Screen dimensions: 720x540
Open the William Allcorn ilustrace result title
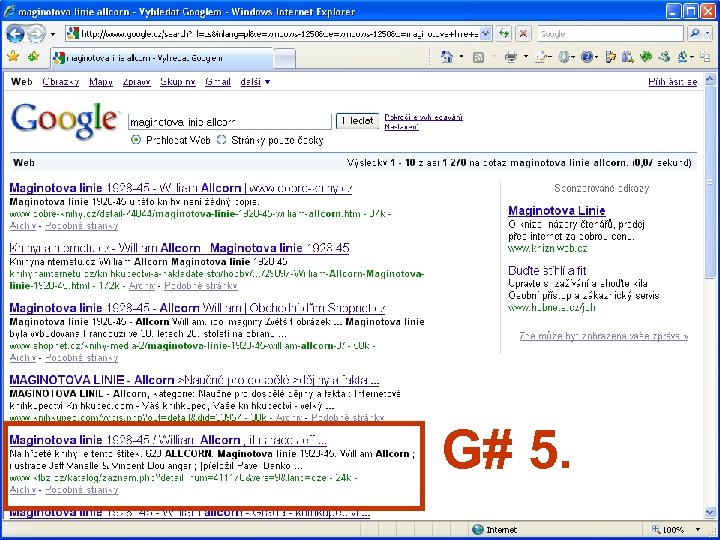(168, 440)
